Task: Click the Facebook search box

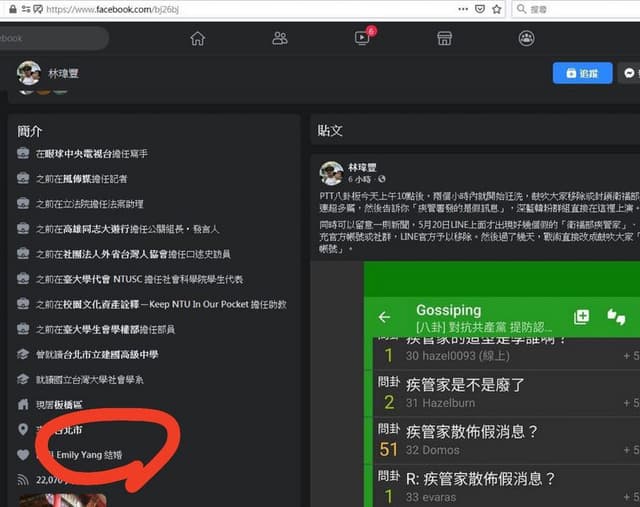Action: tap(53, 38)
